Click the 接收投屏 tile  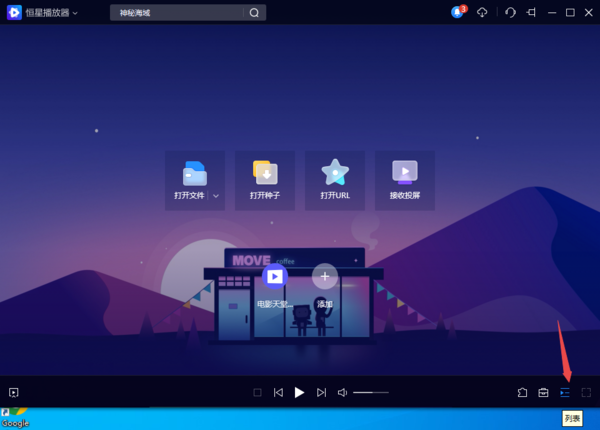click(x=405, y=180)
